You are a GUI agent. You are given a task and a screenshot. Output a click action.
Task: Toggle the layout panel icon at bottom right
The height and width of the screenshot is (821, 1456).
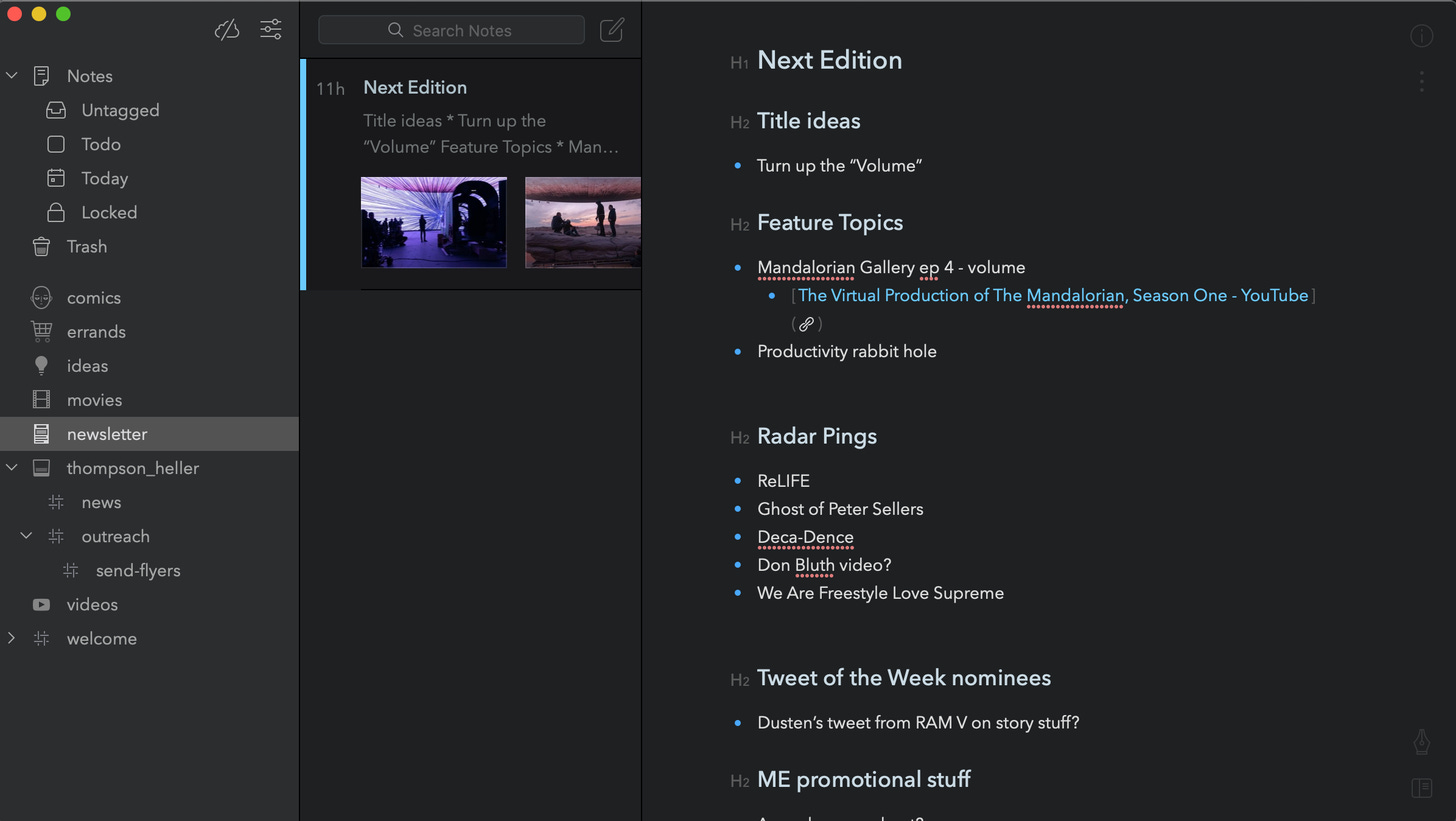[x=1421, y=788]
